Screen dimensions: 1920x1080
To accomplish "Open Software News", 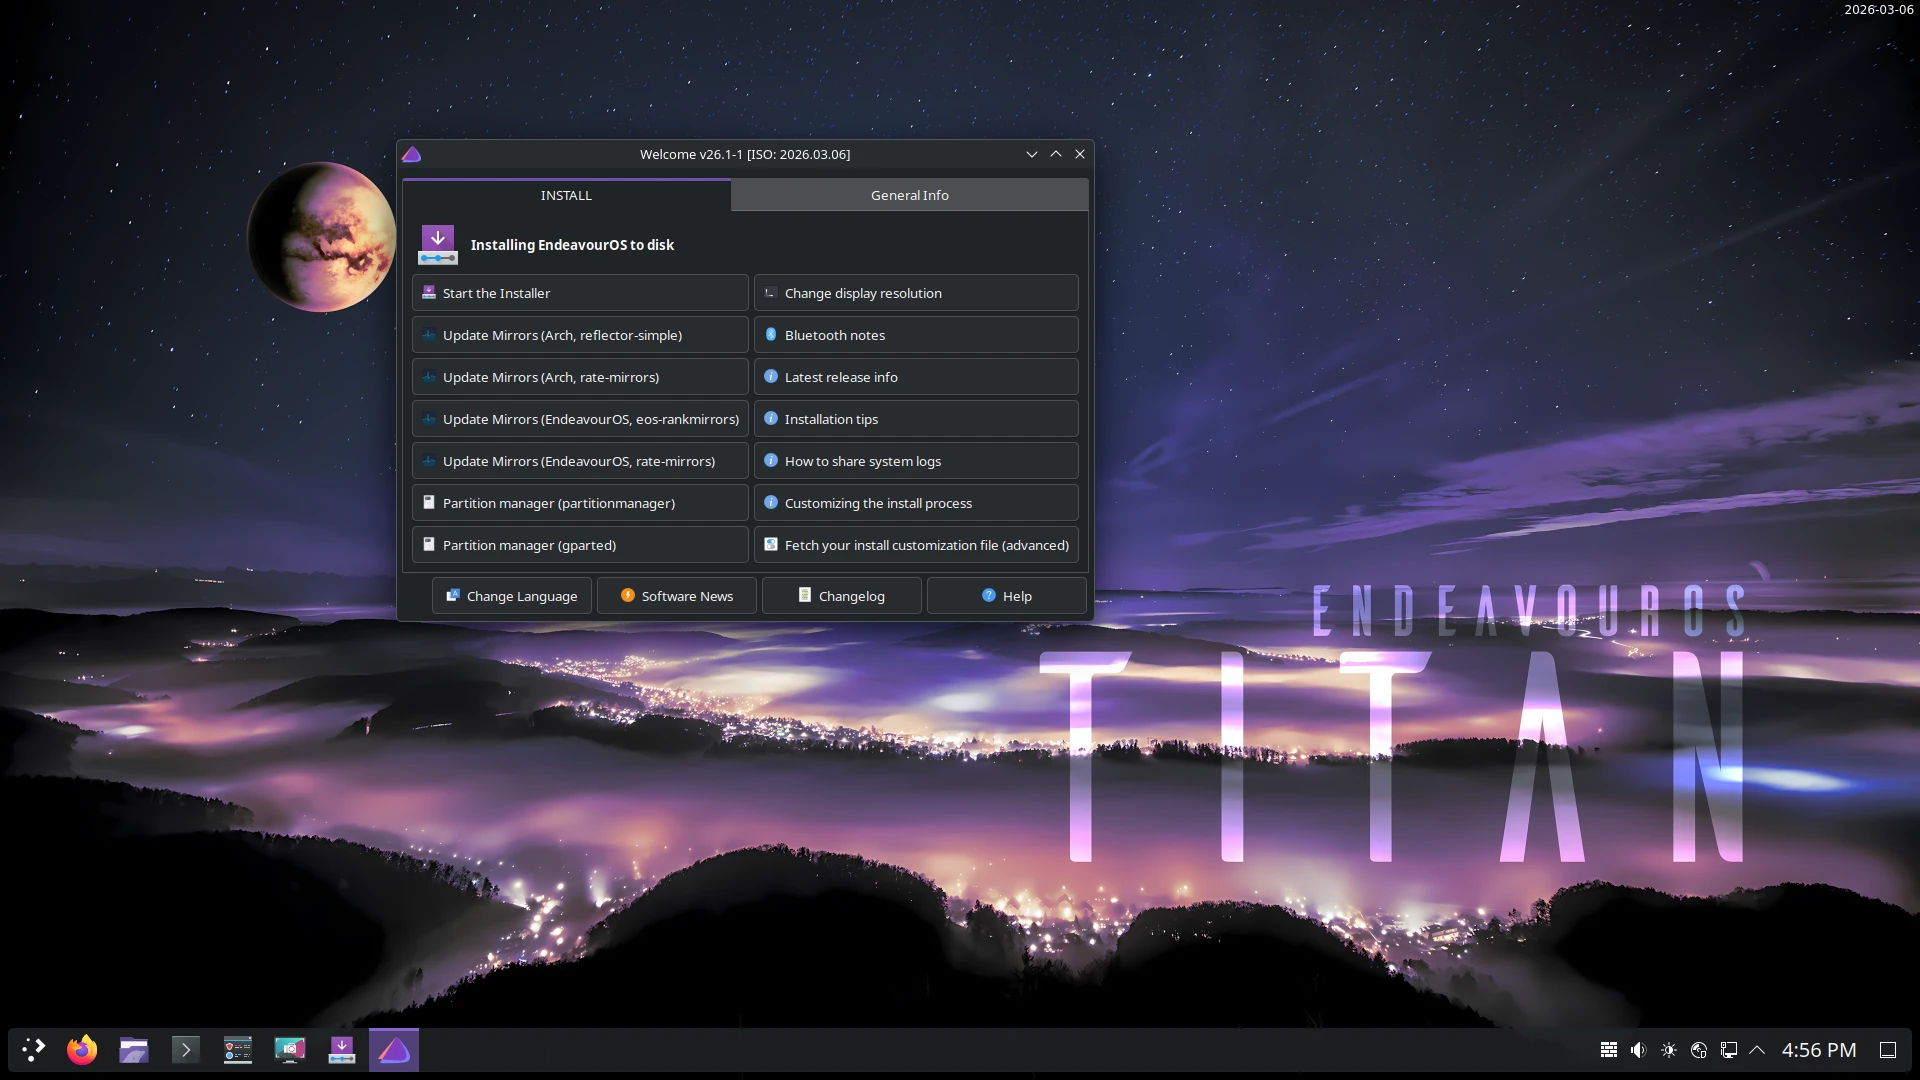I will pyautogui.click(x=677, y=596).
